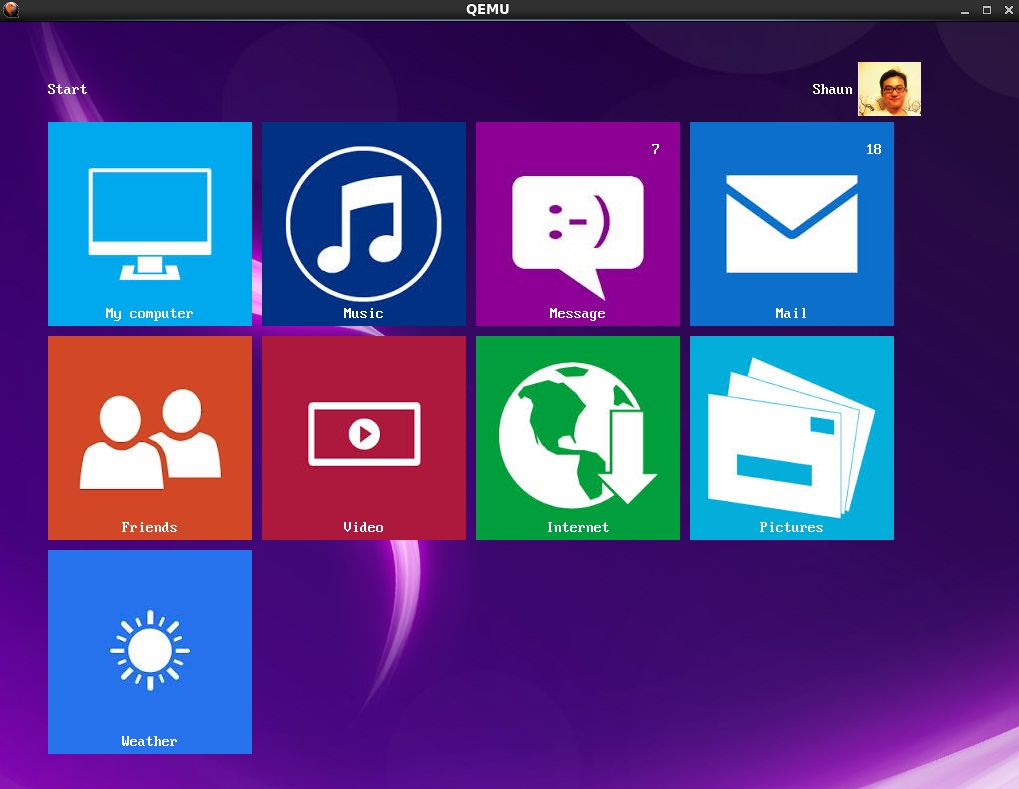Screen dimensions: 1019x789
Task: Open the Message tile
Action: [578, 224]
